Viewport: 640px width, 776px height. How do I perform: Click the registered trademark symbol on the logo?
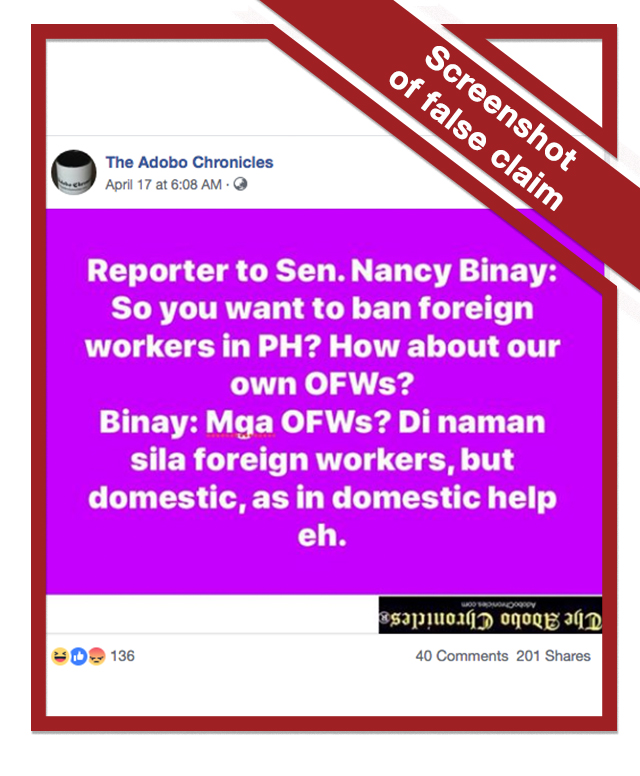383,618
